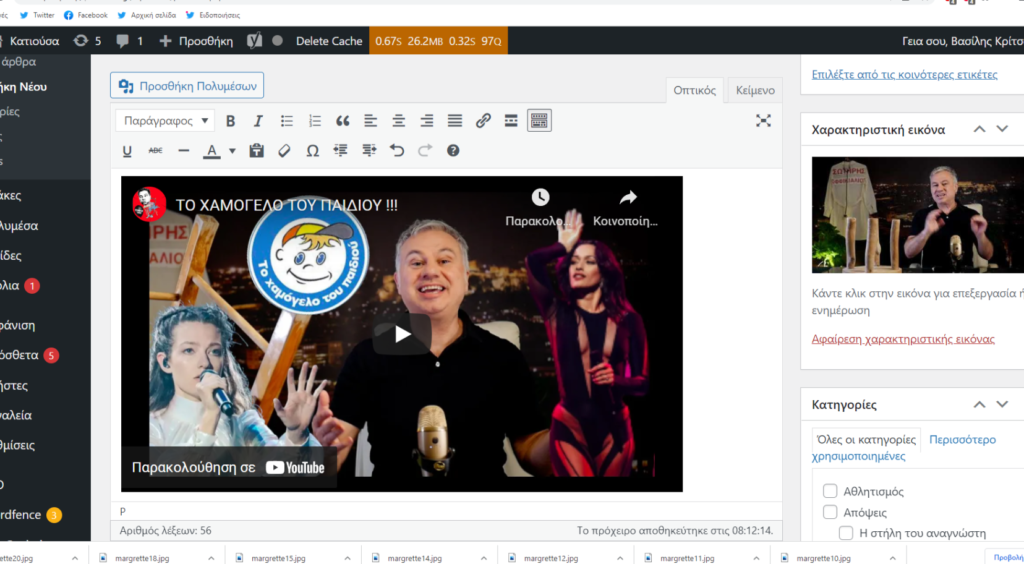Insert or edit link

click(x=483, y=121)
